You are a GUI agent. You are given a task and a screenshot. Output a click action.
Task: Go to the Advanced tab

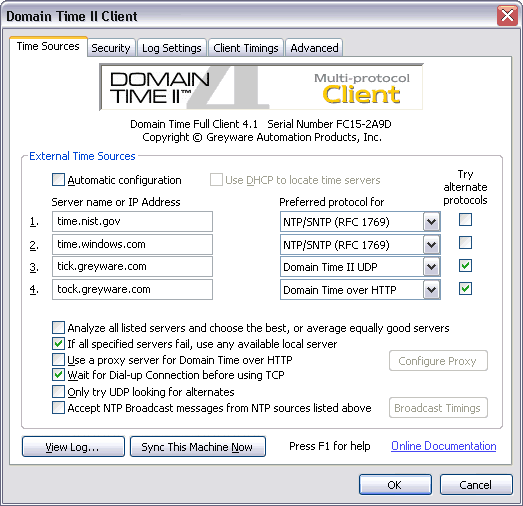coord(314,48)
